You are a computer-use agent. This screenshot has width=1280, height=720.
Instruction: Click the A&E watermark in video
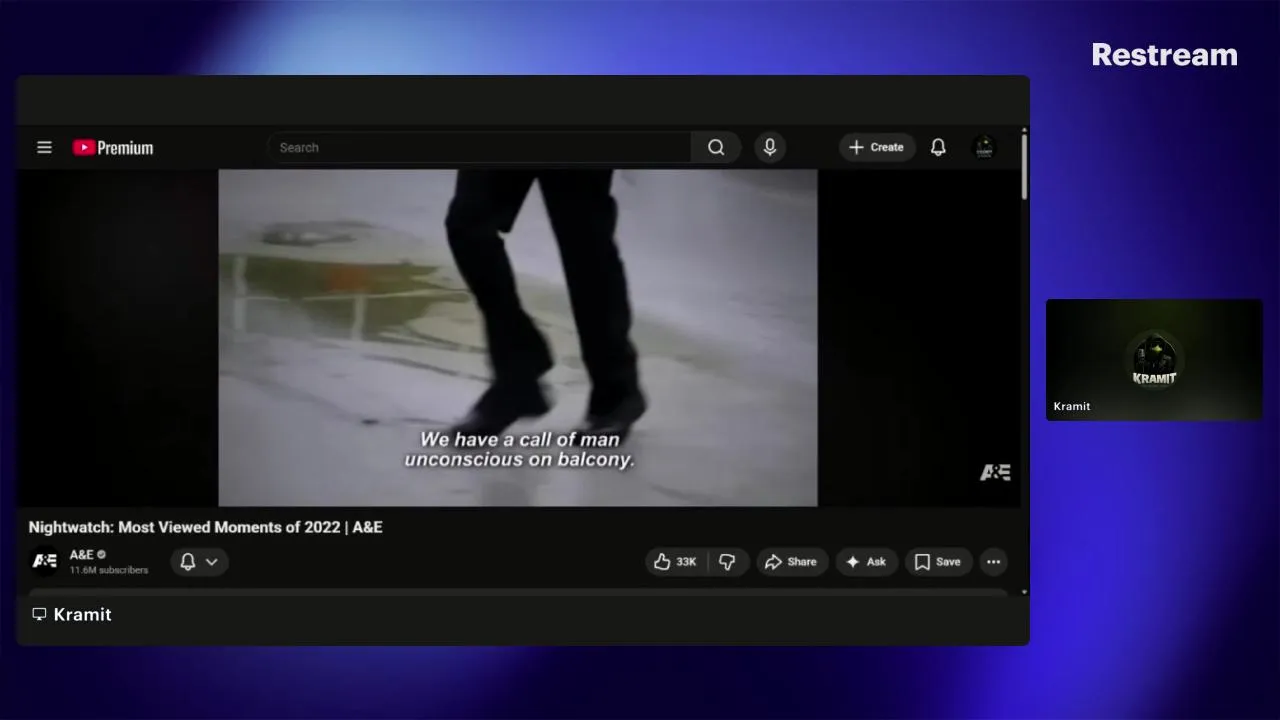pos(995,473)
